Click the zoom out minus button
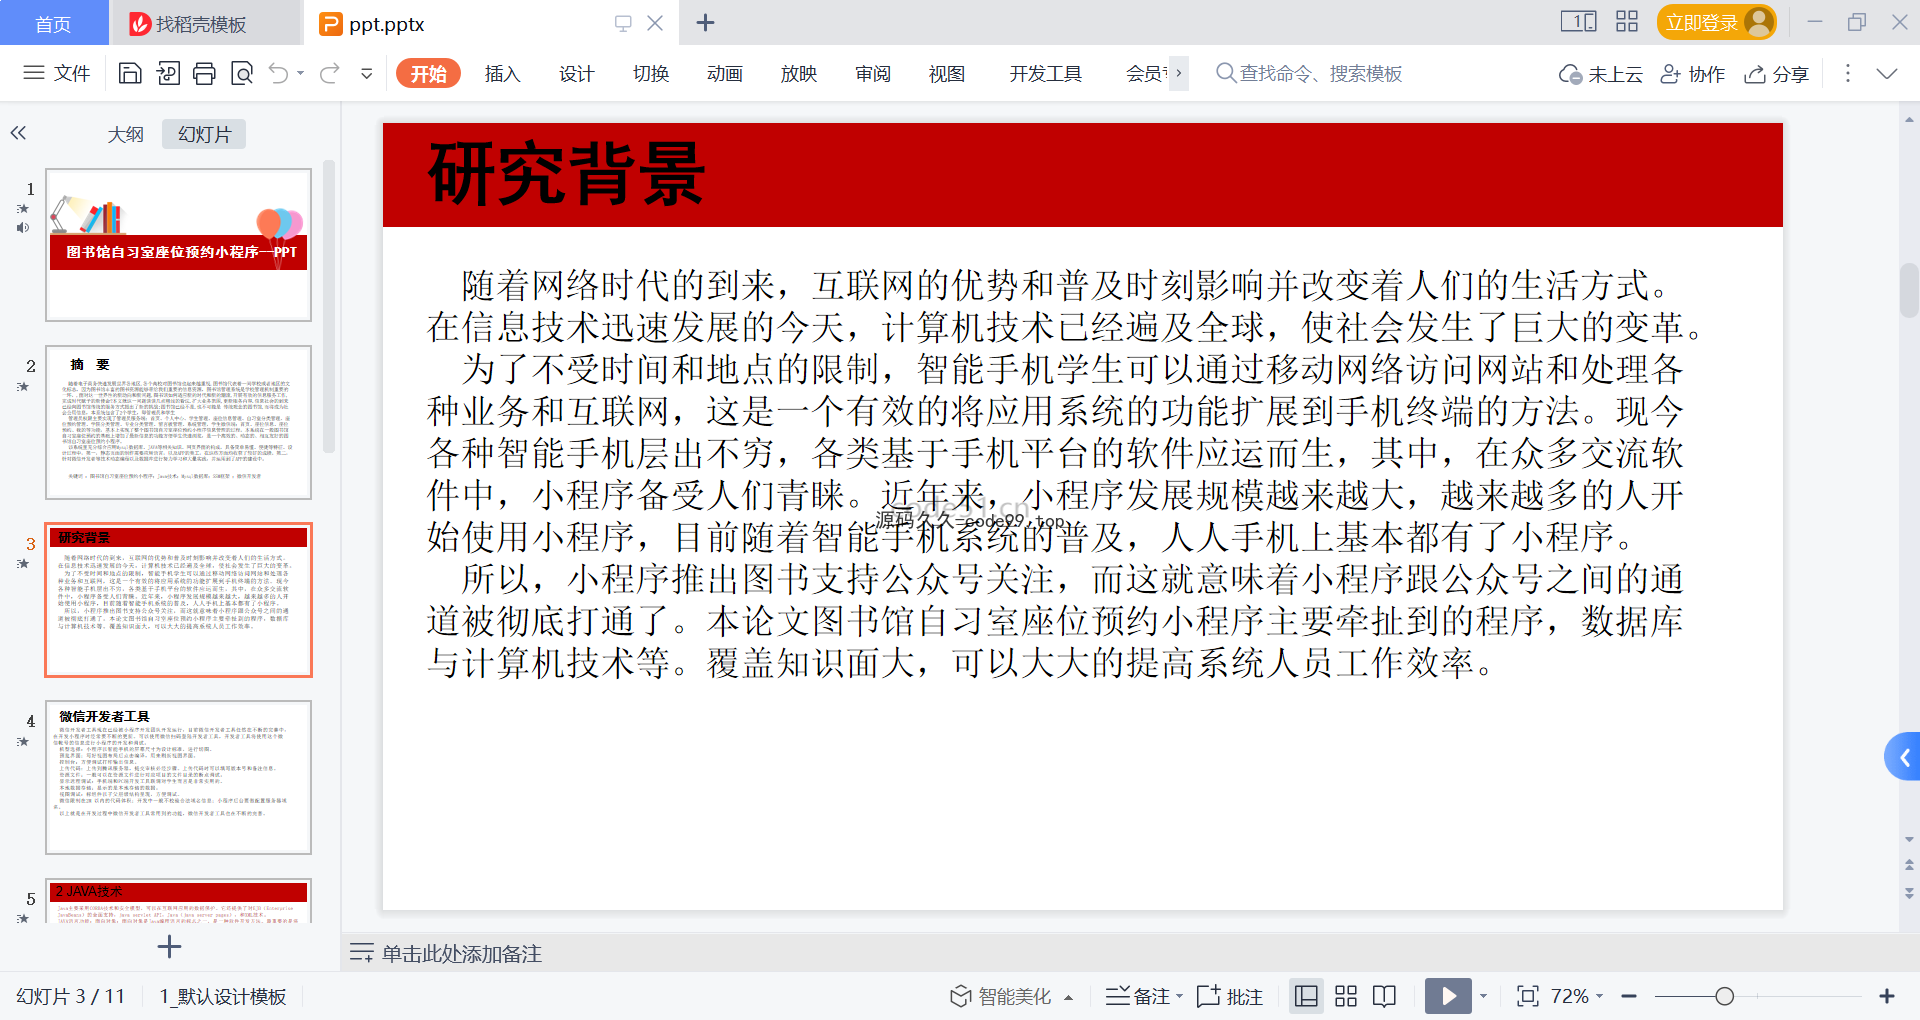 (x=1629, y=996)
